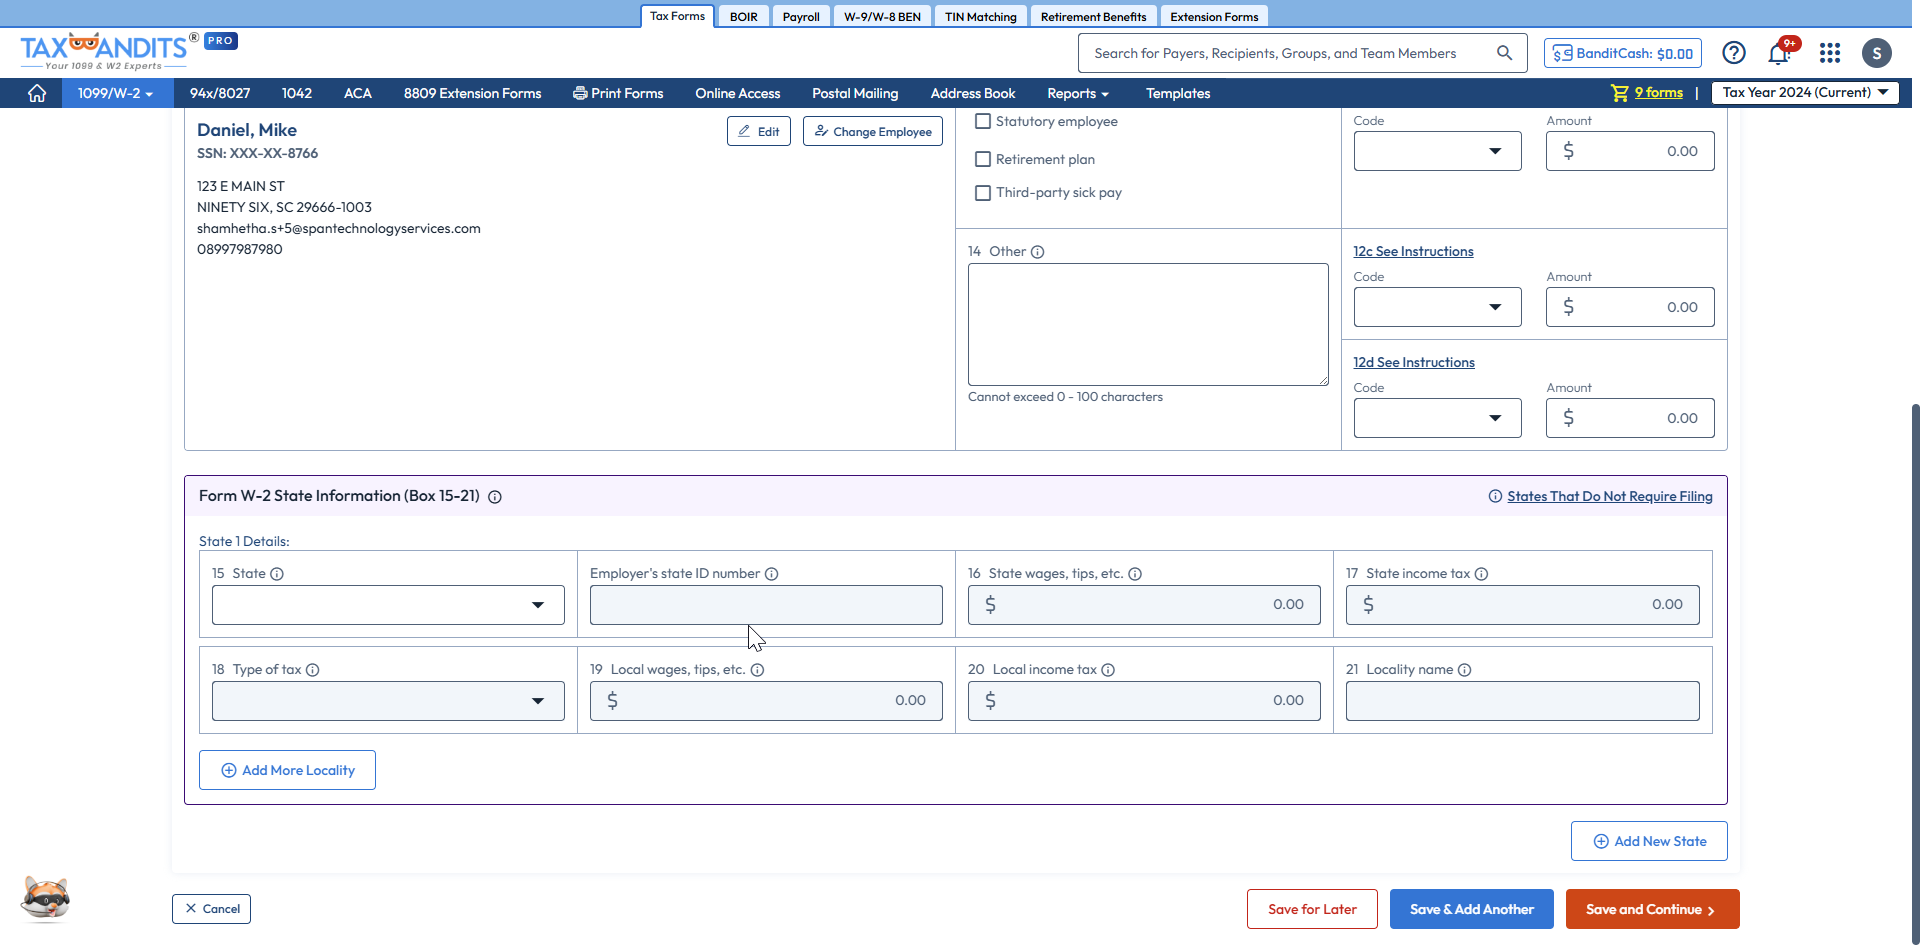
Task: Go to the home icon
Action: (x=37, y=93)
